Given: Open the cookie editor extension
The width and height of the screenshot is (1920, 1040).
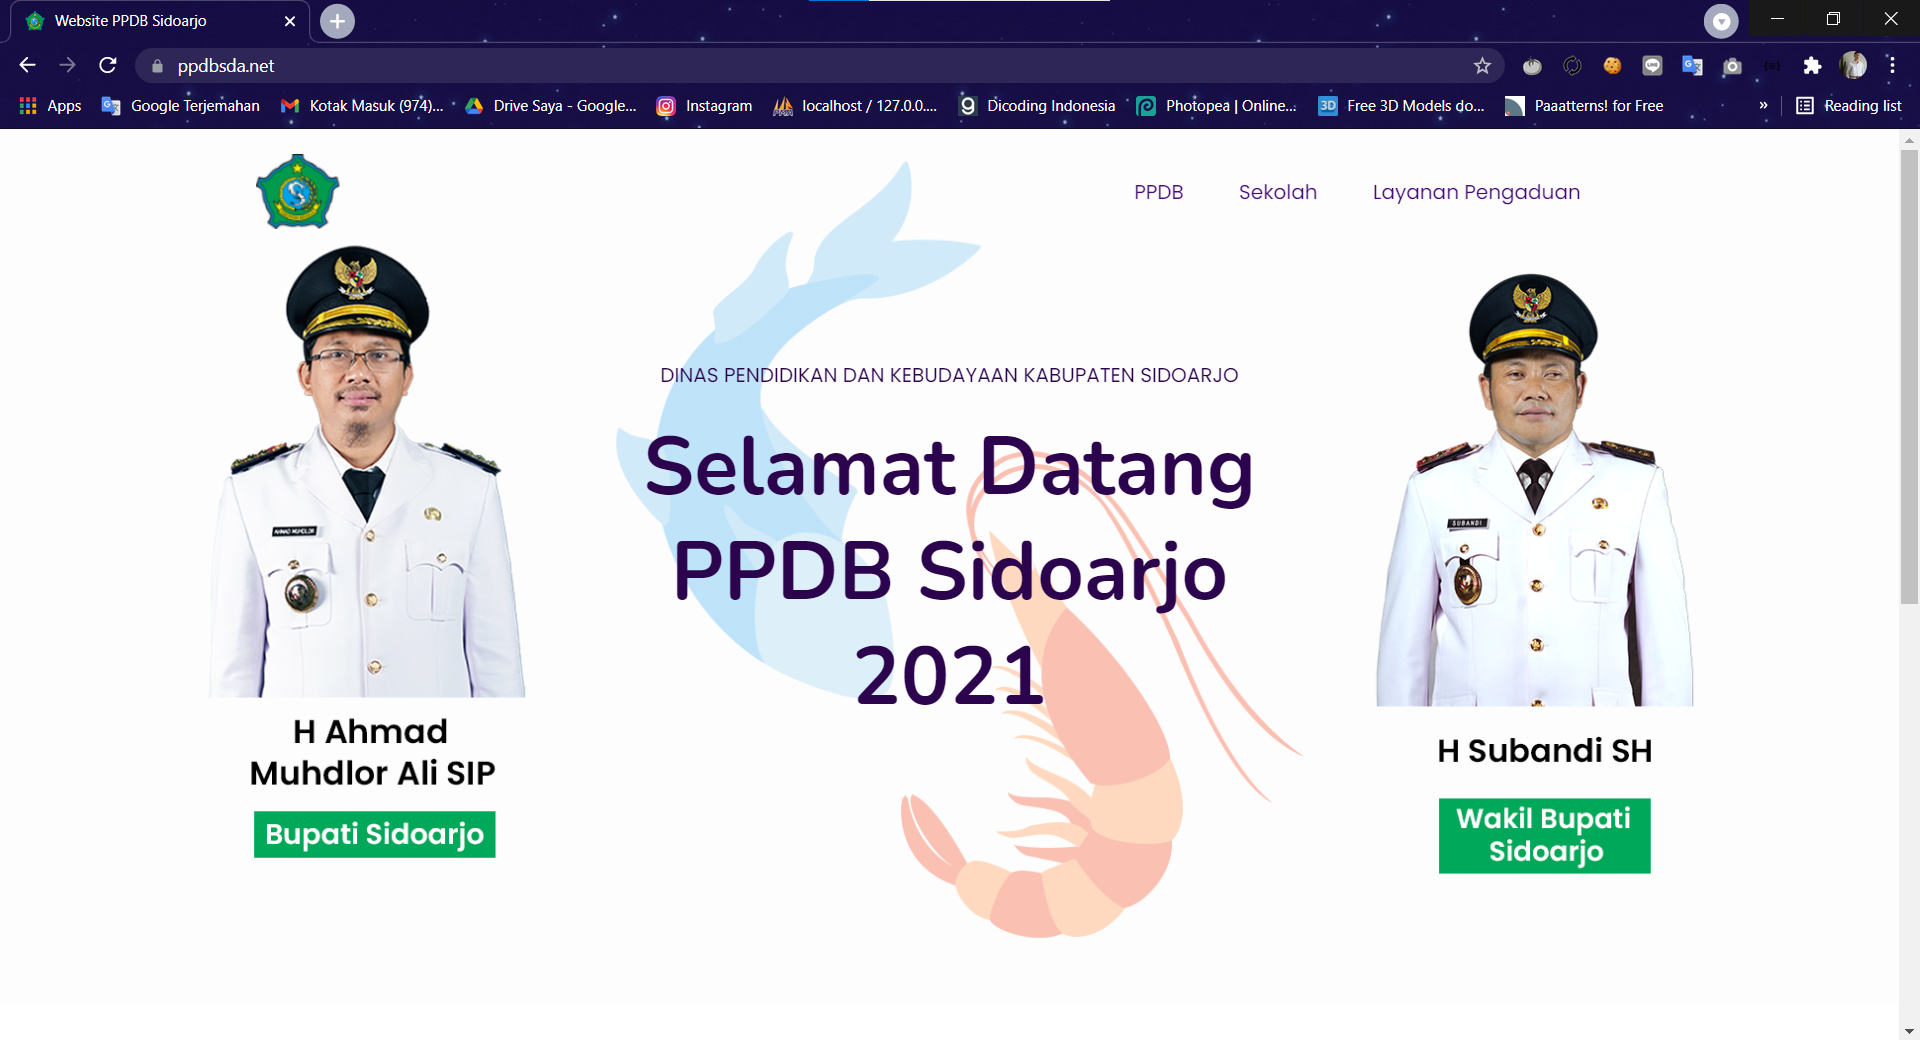Looking at the screenshot, I should click(x=1612, y=66).
